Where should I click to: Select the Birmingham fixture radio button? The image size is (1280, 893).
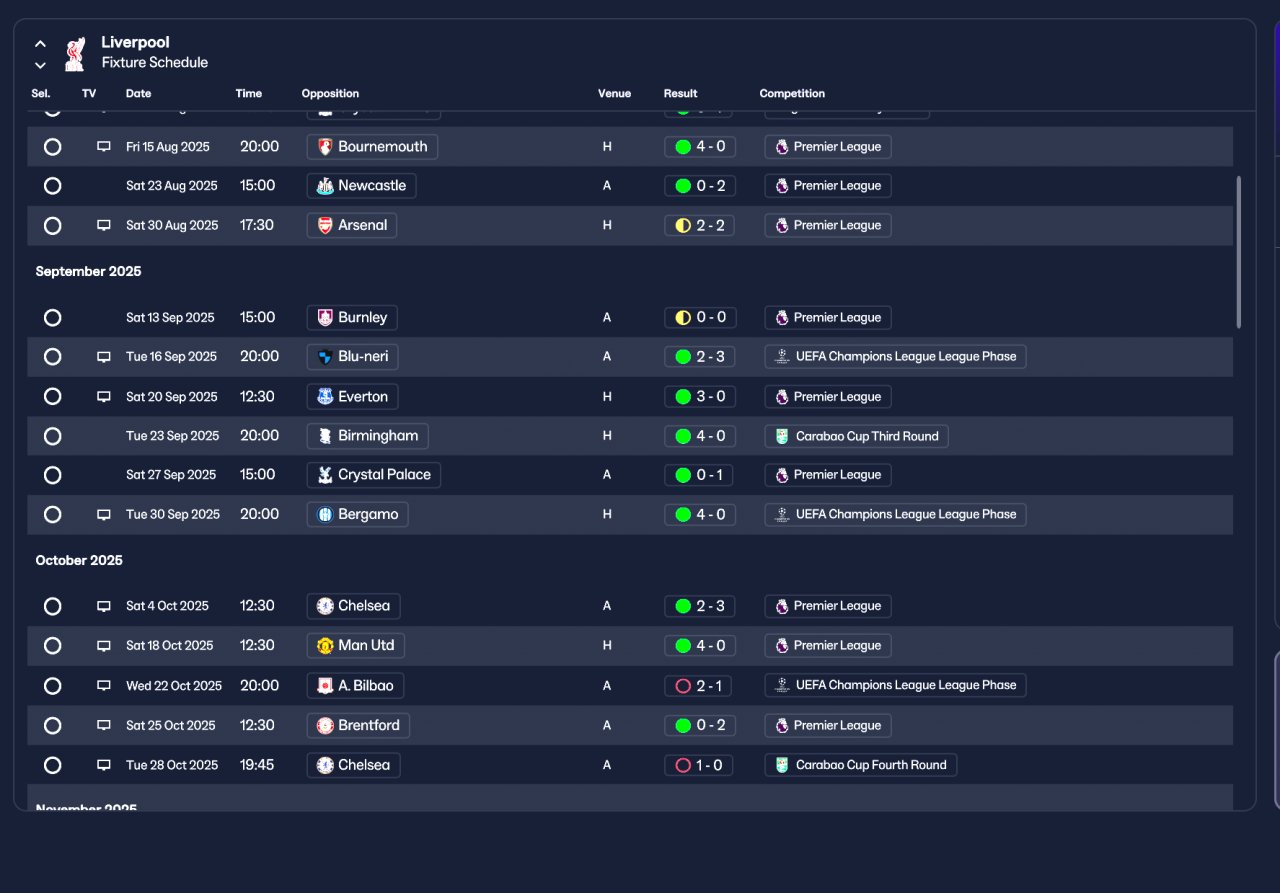coord(53,436)
